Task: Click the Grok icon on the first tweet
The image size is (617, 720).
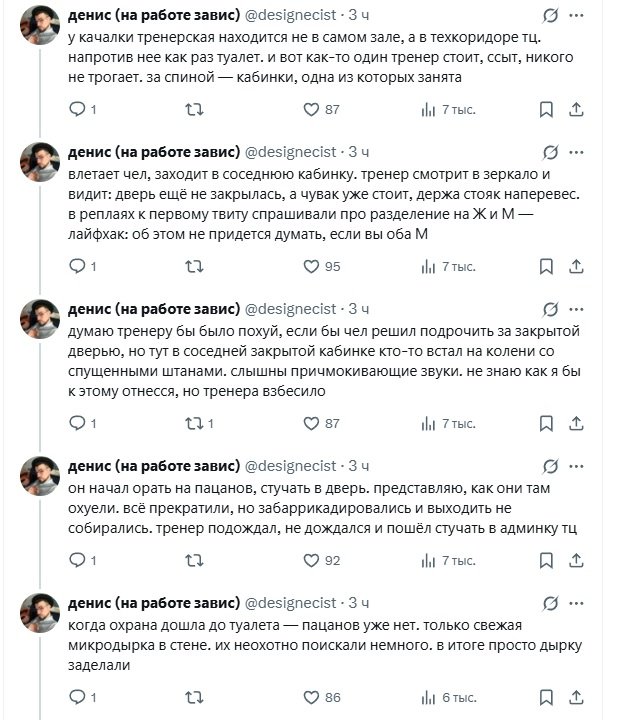Action: click(549, 16)
